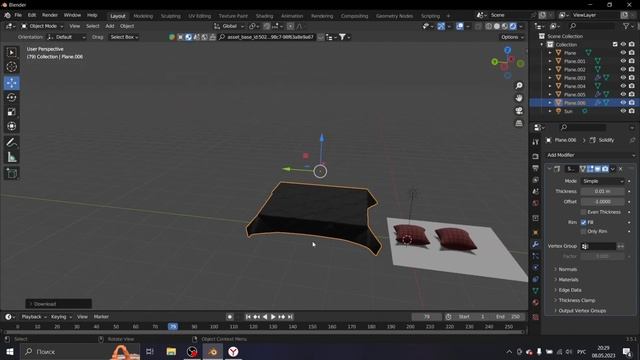Click the pan view hand icon
The image size is (640, 360).
pyautogui.click(x=519, y=98)
